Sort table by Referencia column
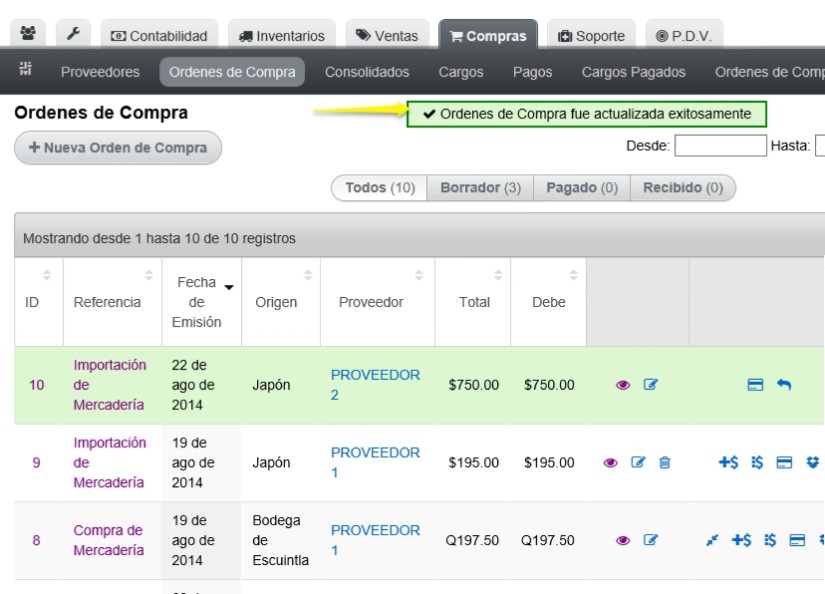The image size is (825, 594). coord(113,301)
